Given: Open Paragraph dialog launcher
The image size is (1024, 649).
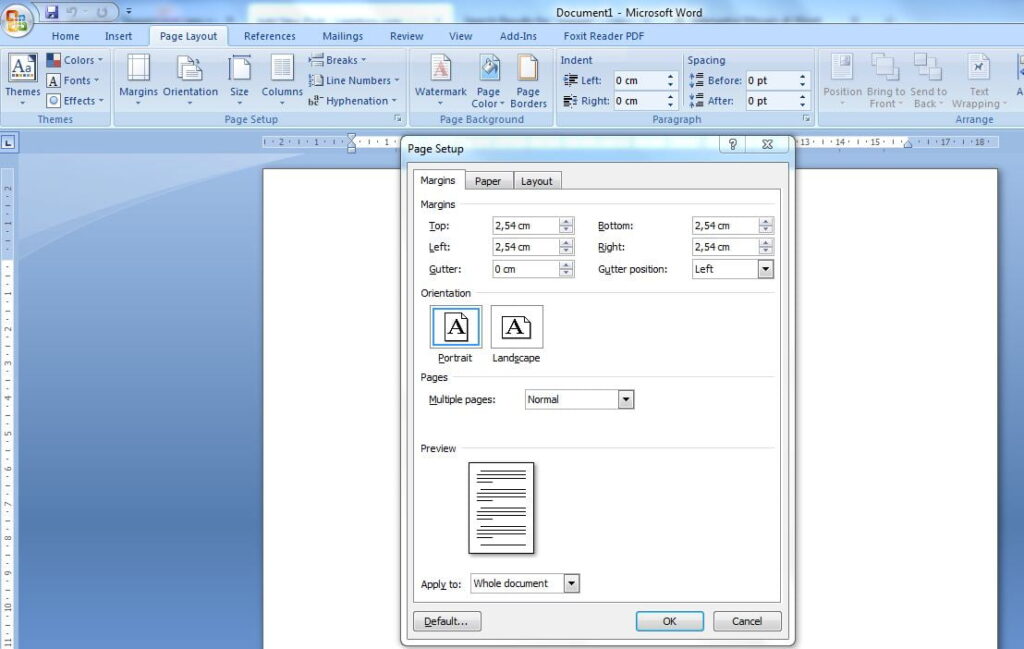Looking at the screenshot, I should coord(807,119).
